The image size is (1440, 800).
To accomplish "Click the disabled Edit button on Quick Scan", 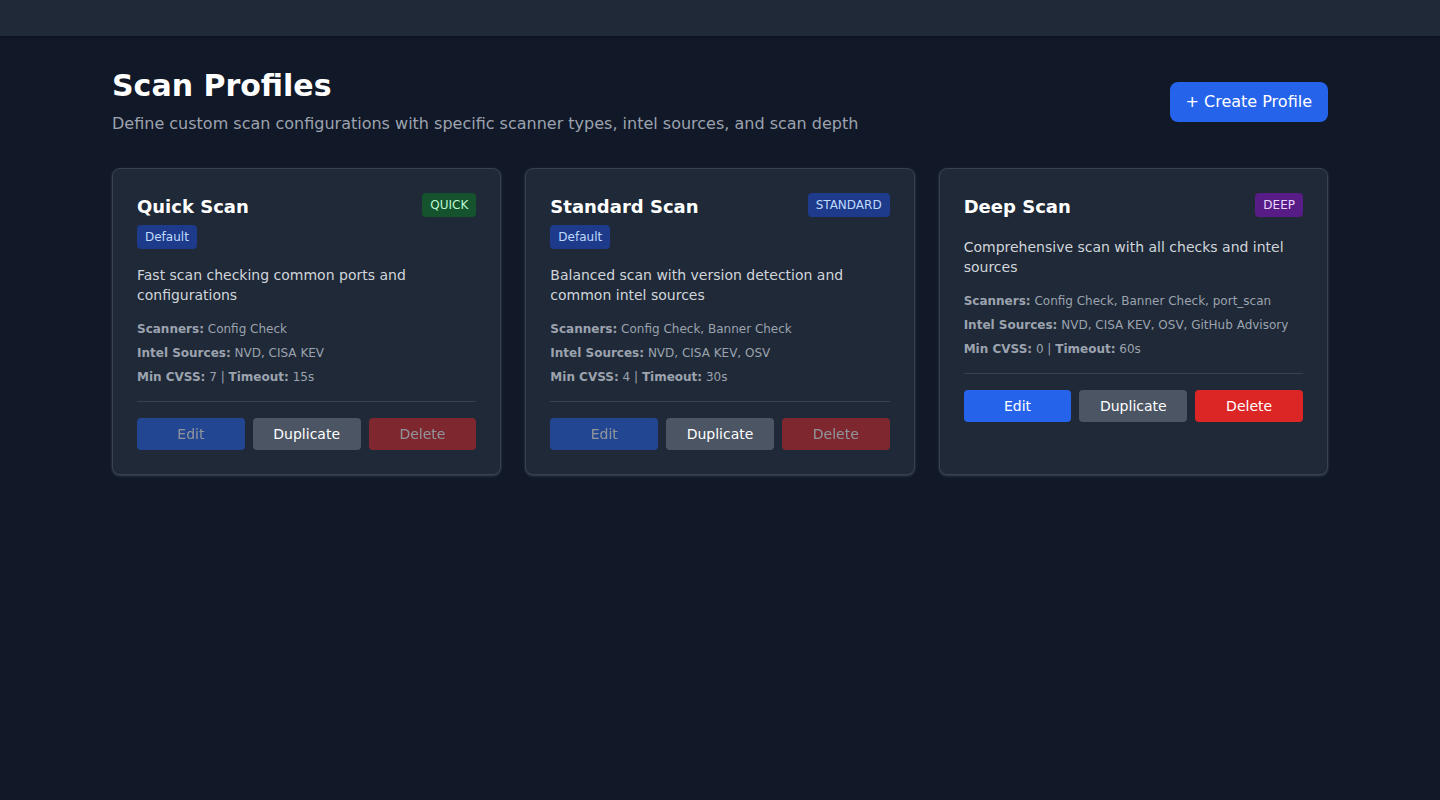I will (x=190, y=433).
